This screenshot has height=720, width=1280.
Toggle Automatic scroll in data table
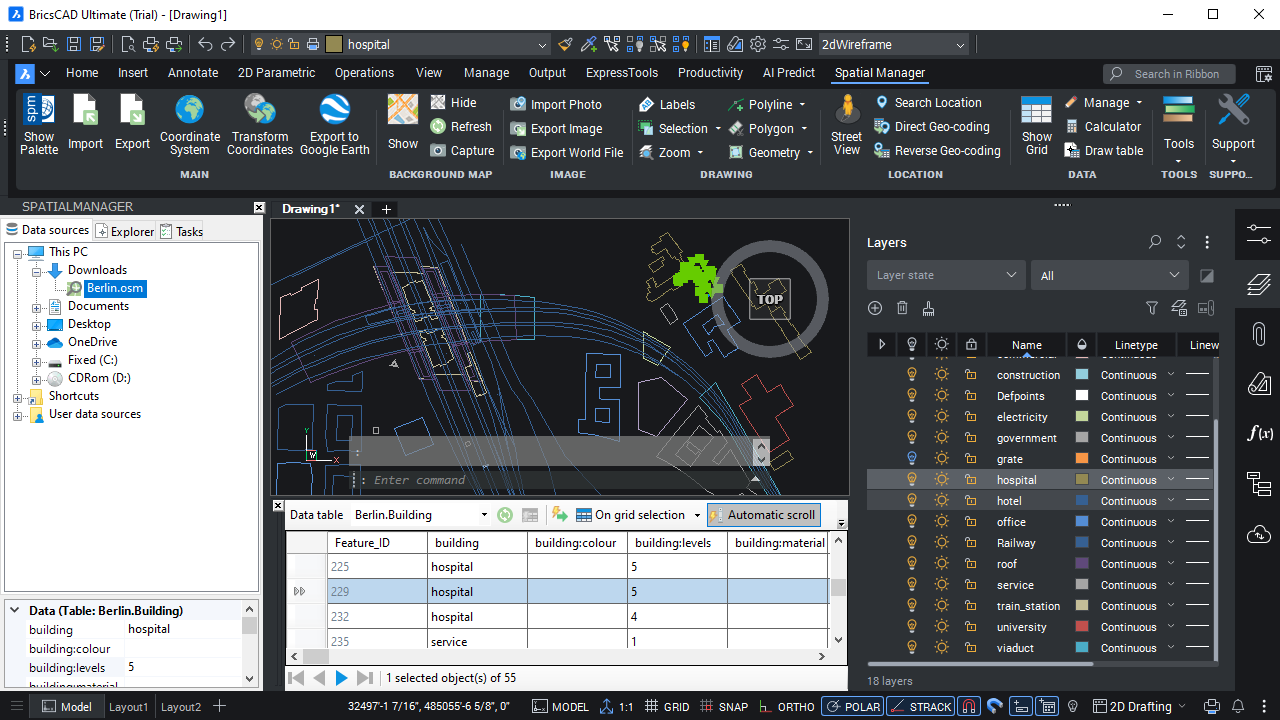(763, 515)
